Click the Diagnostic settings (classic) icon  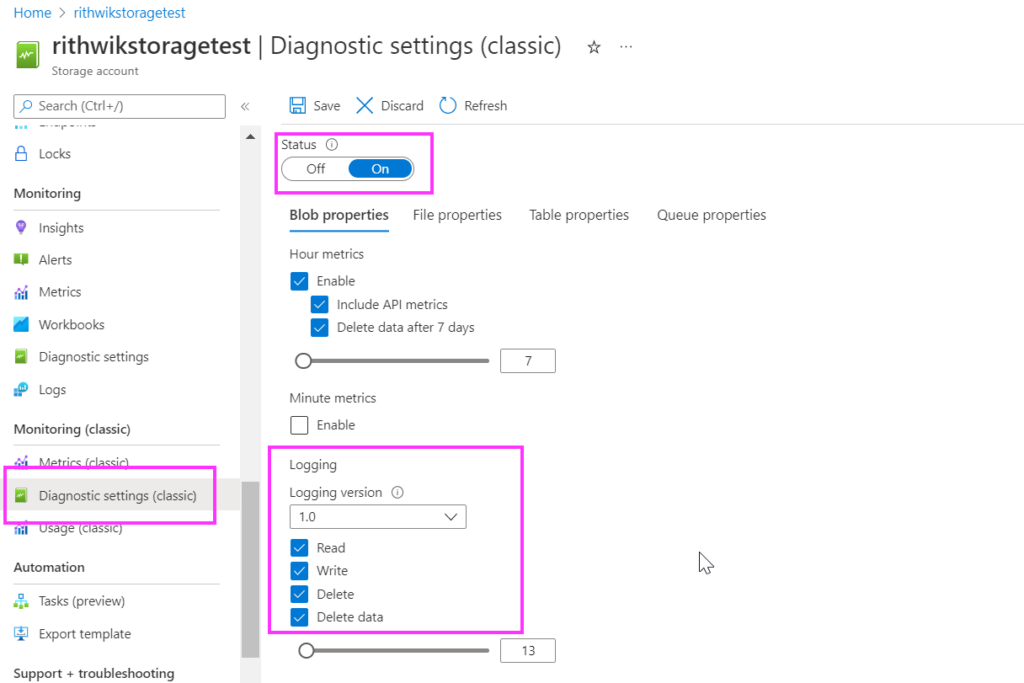[x=21, y=495]
